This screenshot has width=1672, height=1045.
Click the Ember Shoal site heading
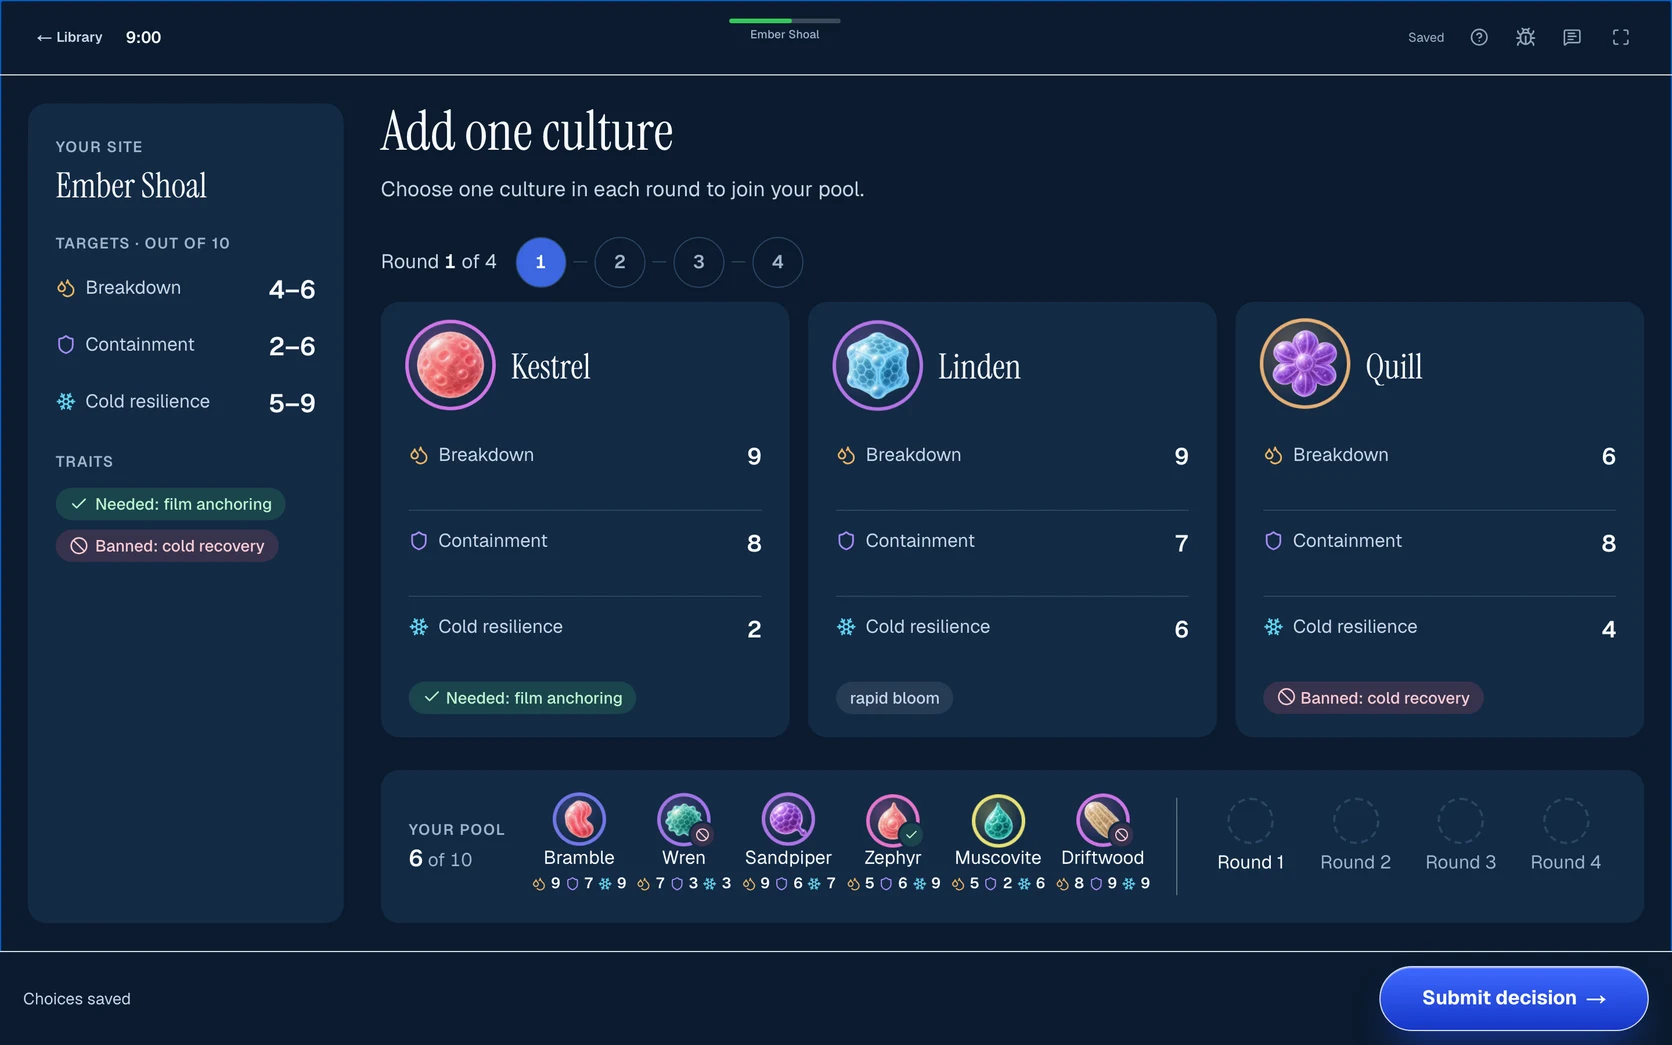(x=131, y=186)
